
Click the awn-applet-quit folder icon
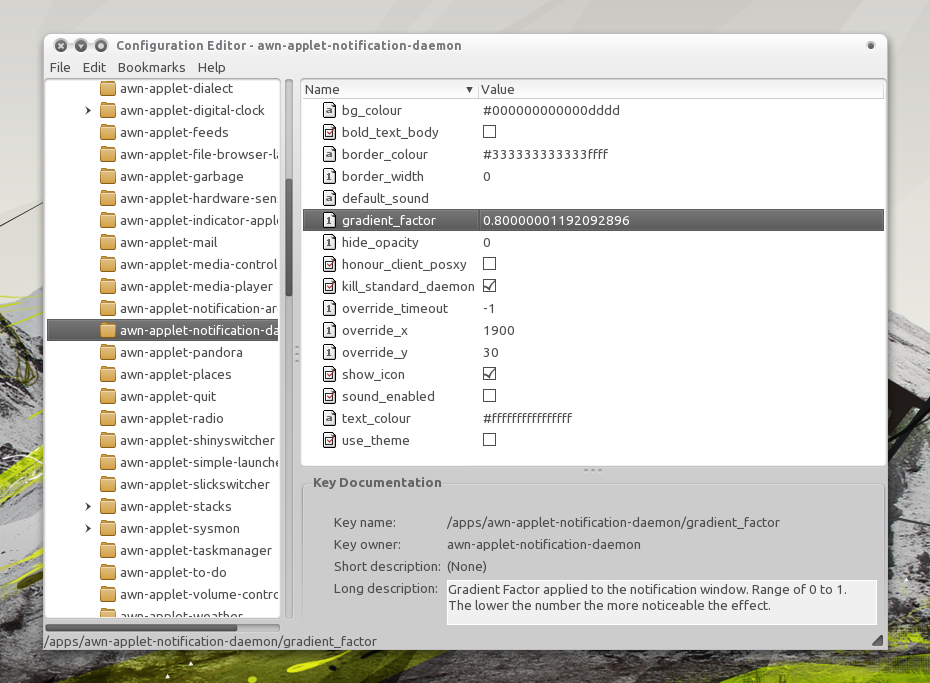[x=108, y=396]
